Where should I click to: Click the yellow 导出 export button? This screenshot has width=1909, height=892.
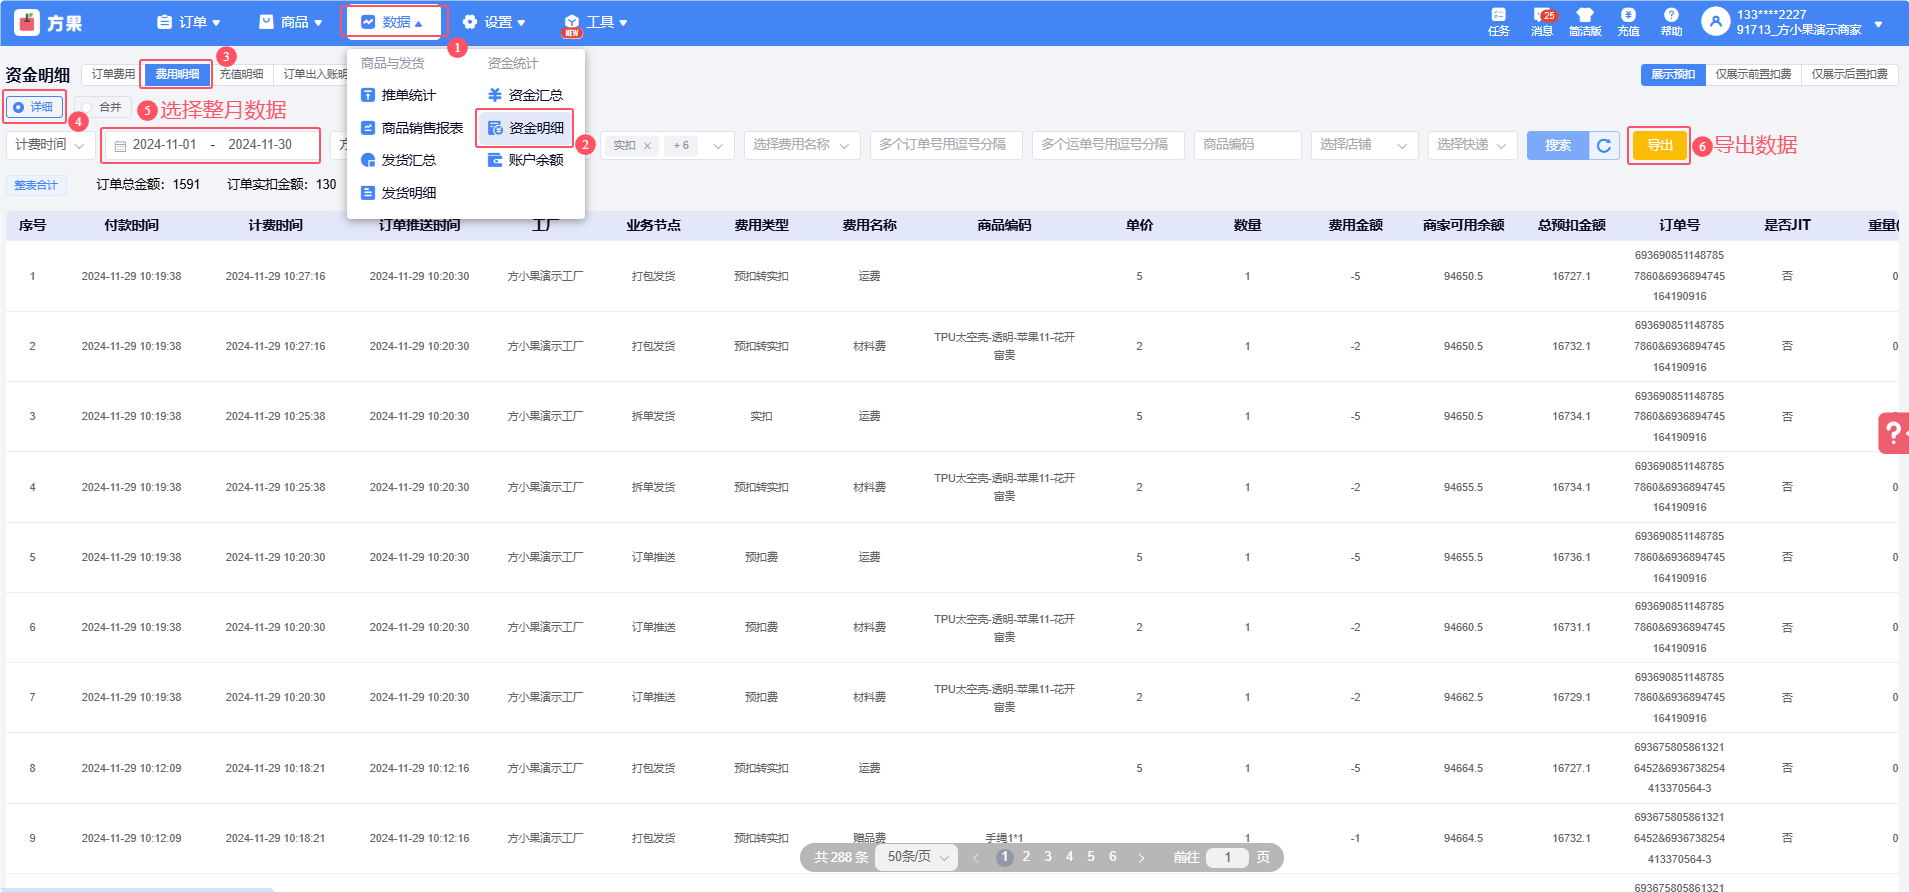[1659, 146]
